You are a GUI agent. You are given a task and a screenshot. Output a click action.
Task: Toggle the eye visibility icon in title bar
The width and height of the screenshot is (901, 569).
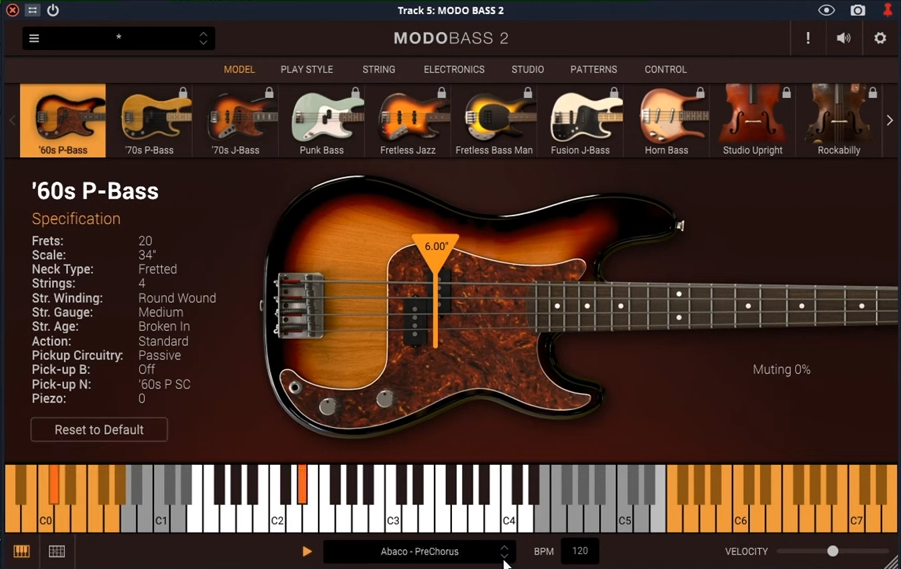click(826, 10)
